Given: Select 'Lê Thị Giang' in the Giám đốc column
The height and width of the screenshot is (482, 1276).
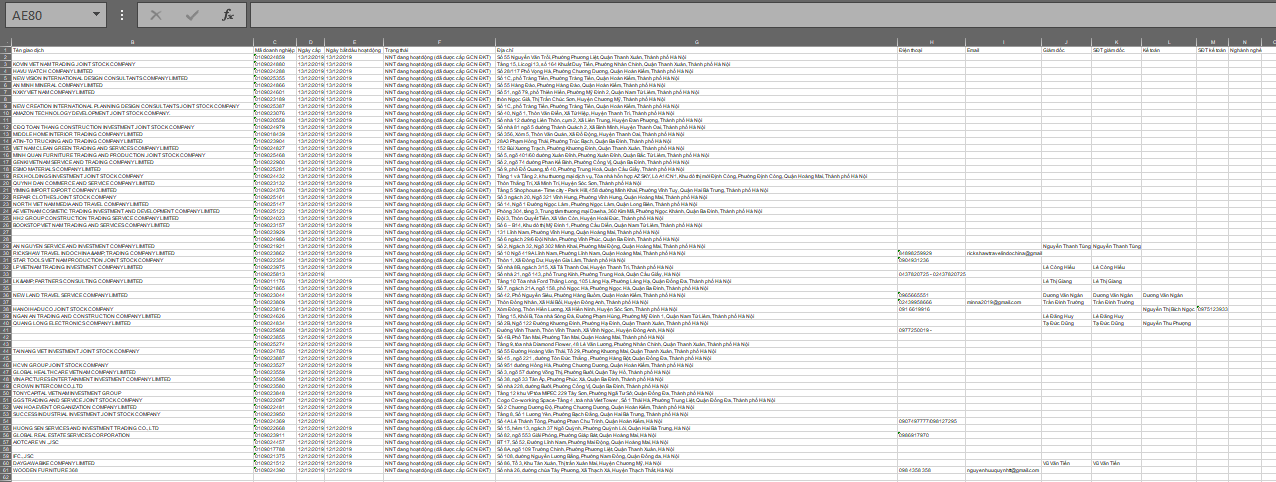Looking at the screenshot, I should pyautogui.click(x=1066, y=282).
